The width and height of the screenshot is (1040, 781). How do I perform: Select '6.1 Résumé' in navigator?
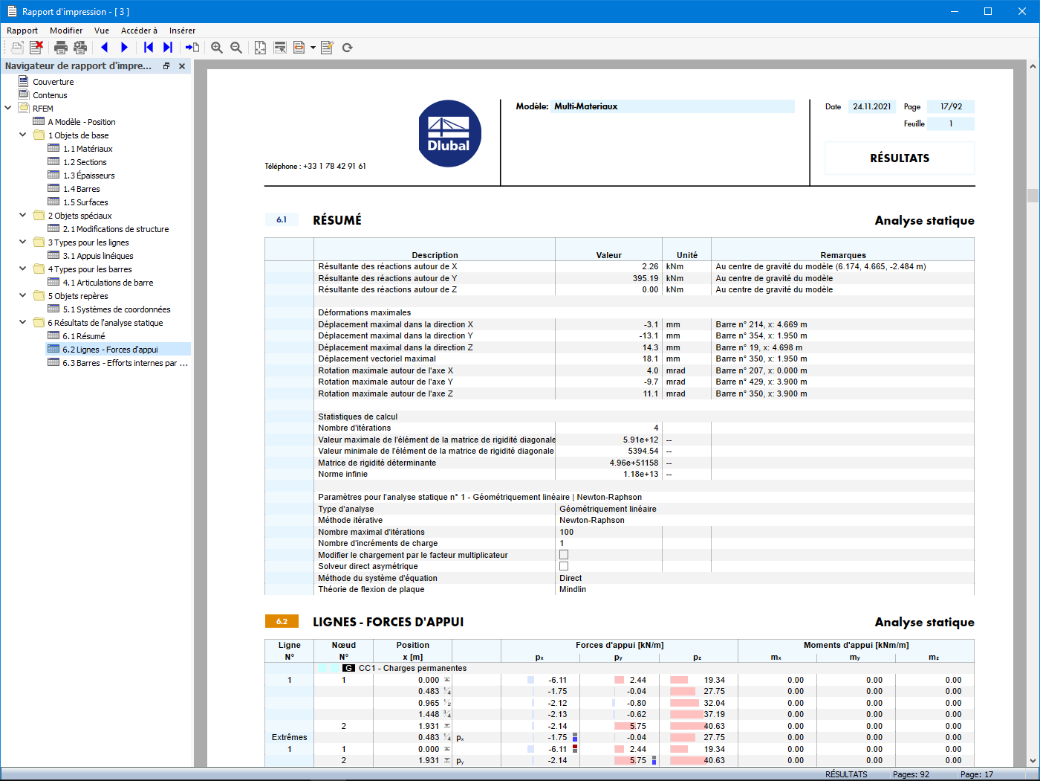[84, 336]
